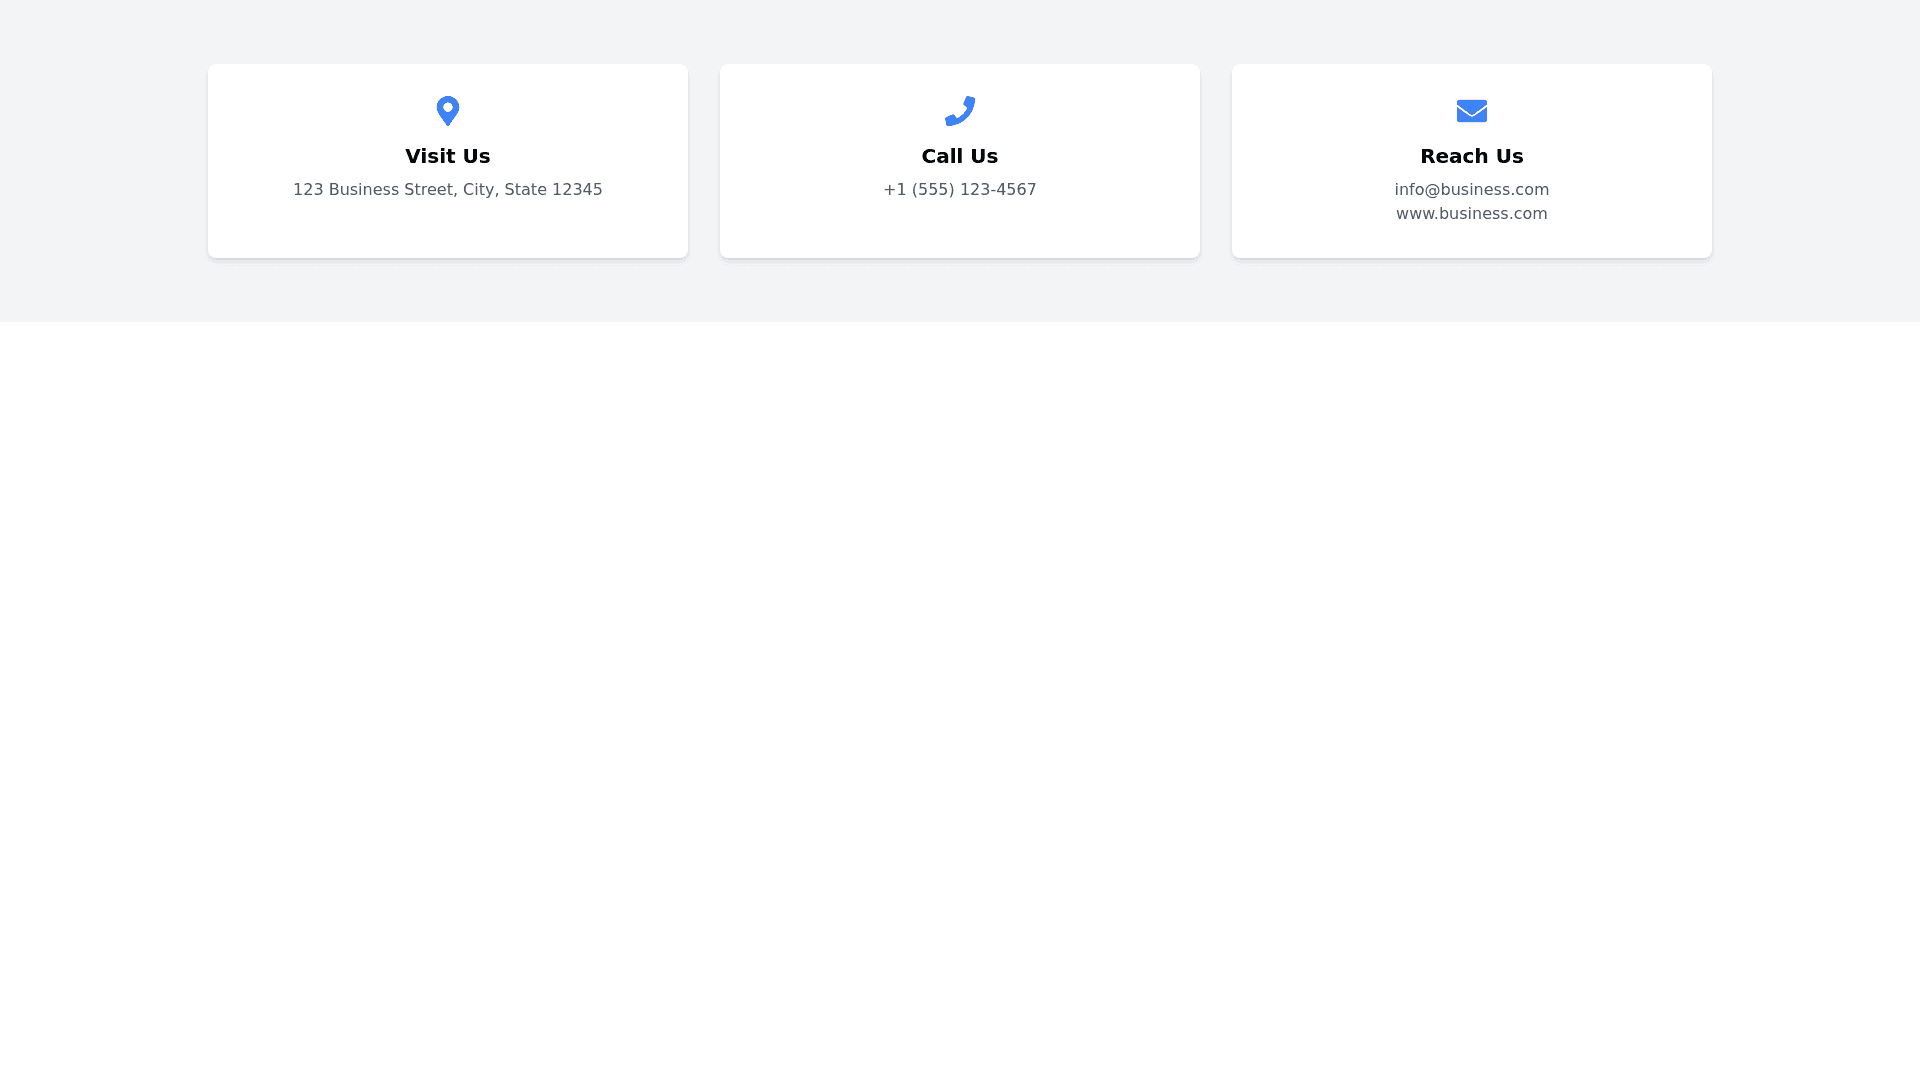The height and width of the screenshot is (1080, 1920).
Task: Click the gray background left of the Visit Us card
Action: pyautogui.click(x=100, y=160)
